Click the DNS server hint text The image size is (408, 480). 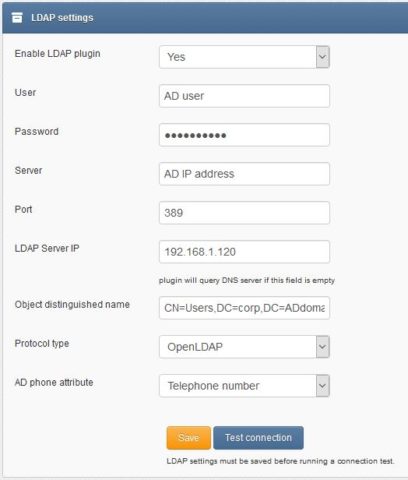click(x=247, y=280)
